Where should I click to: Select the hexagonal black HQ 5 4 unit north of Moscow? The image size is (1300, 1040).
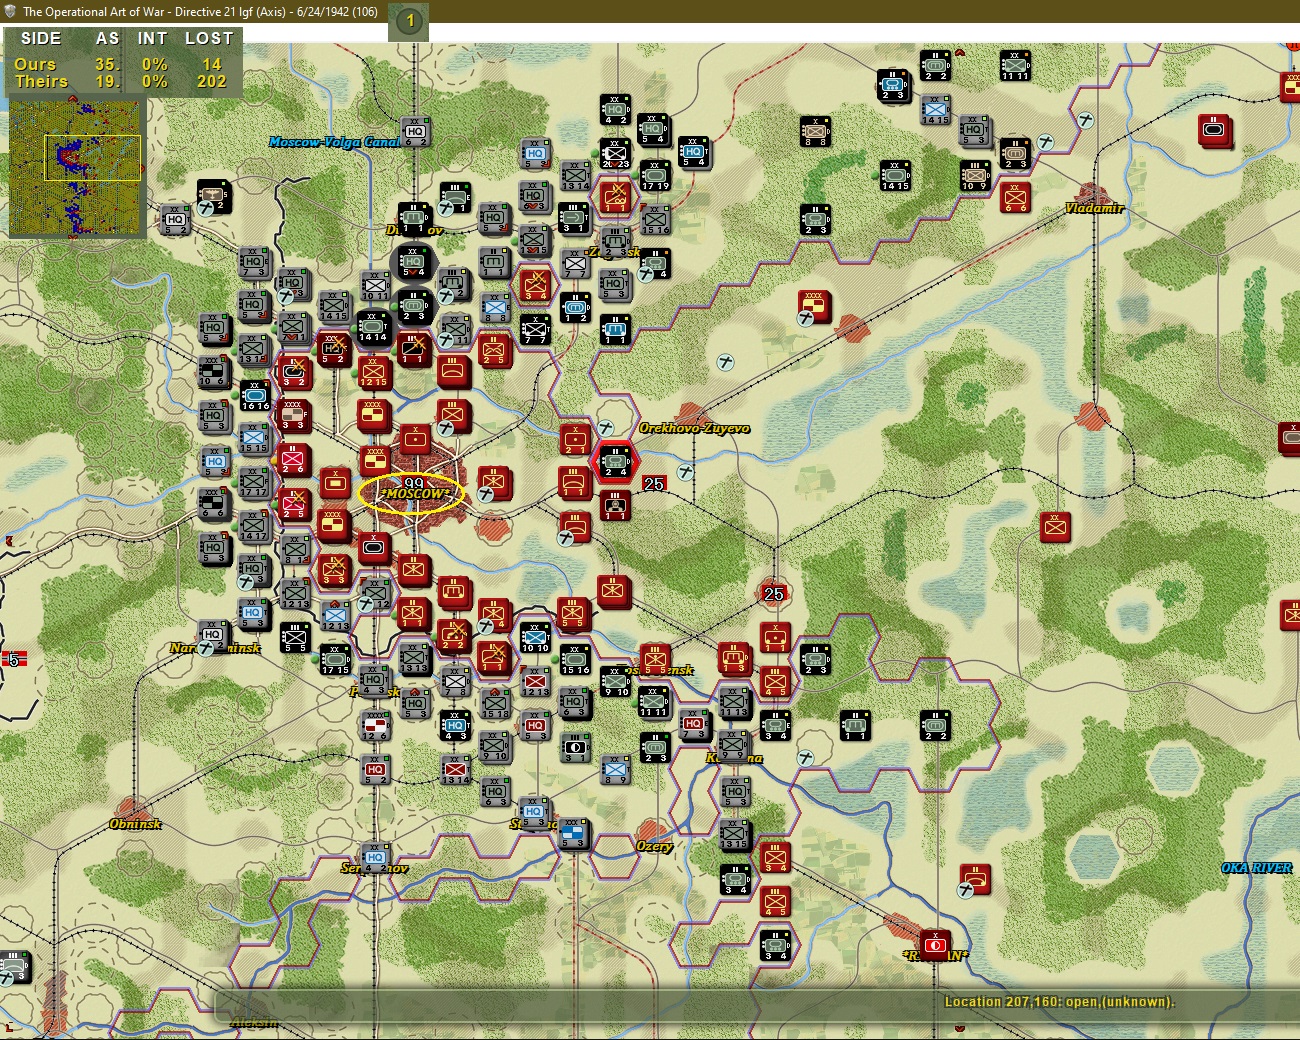click(413, 262)
